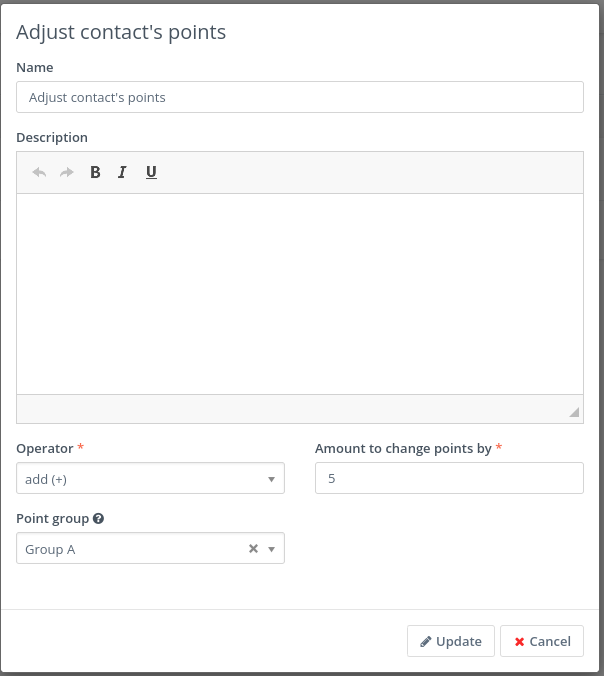Click inside the Description text area

tap(300, 293)
